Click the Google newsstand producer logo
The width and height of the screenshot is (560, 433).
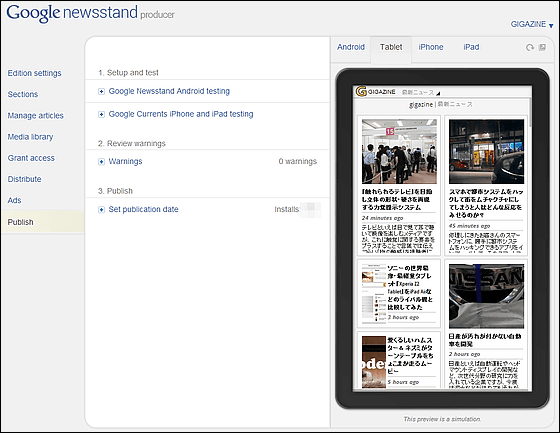[91, 13]
